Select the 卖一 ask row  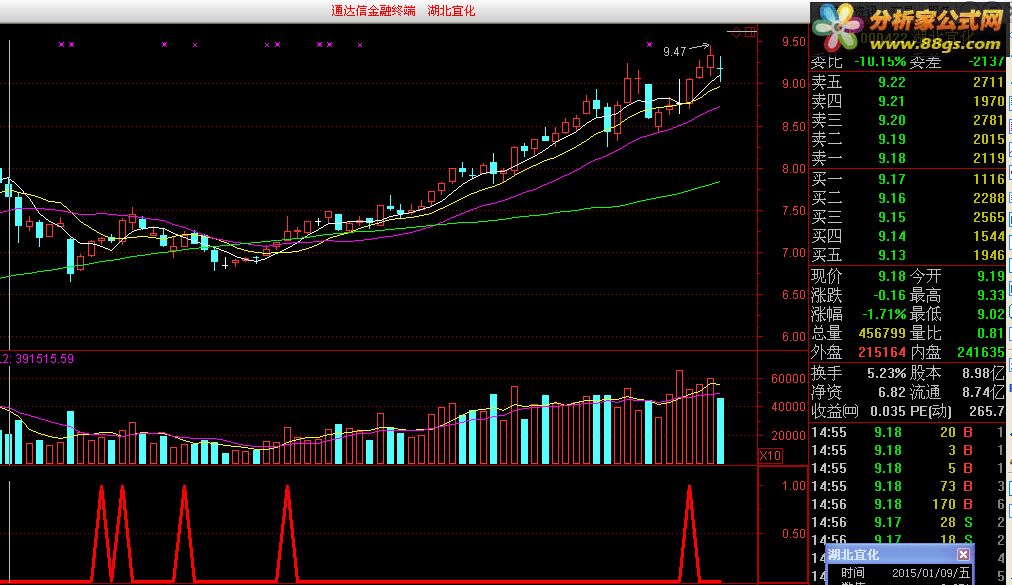pos(907,158)
